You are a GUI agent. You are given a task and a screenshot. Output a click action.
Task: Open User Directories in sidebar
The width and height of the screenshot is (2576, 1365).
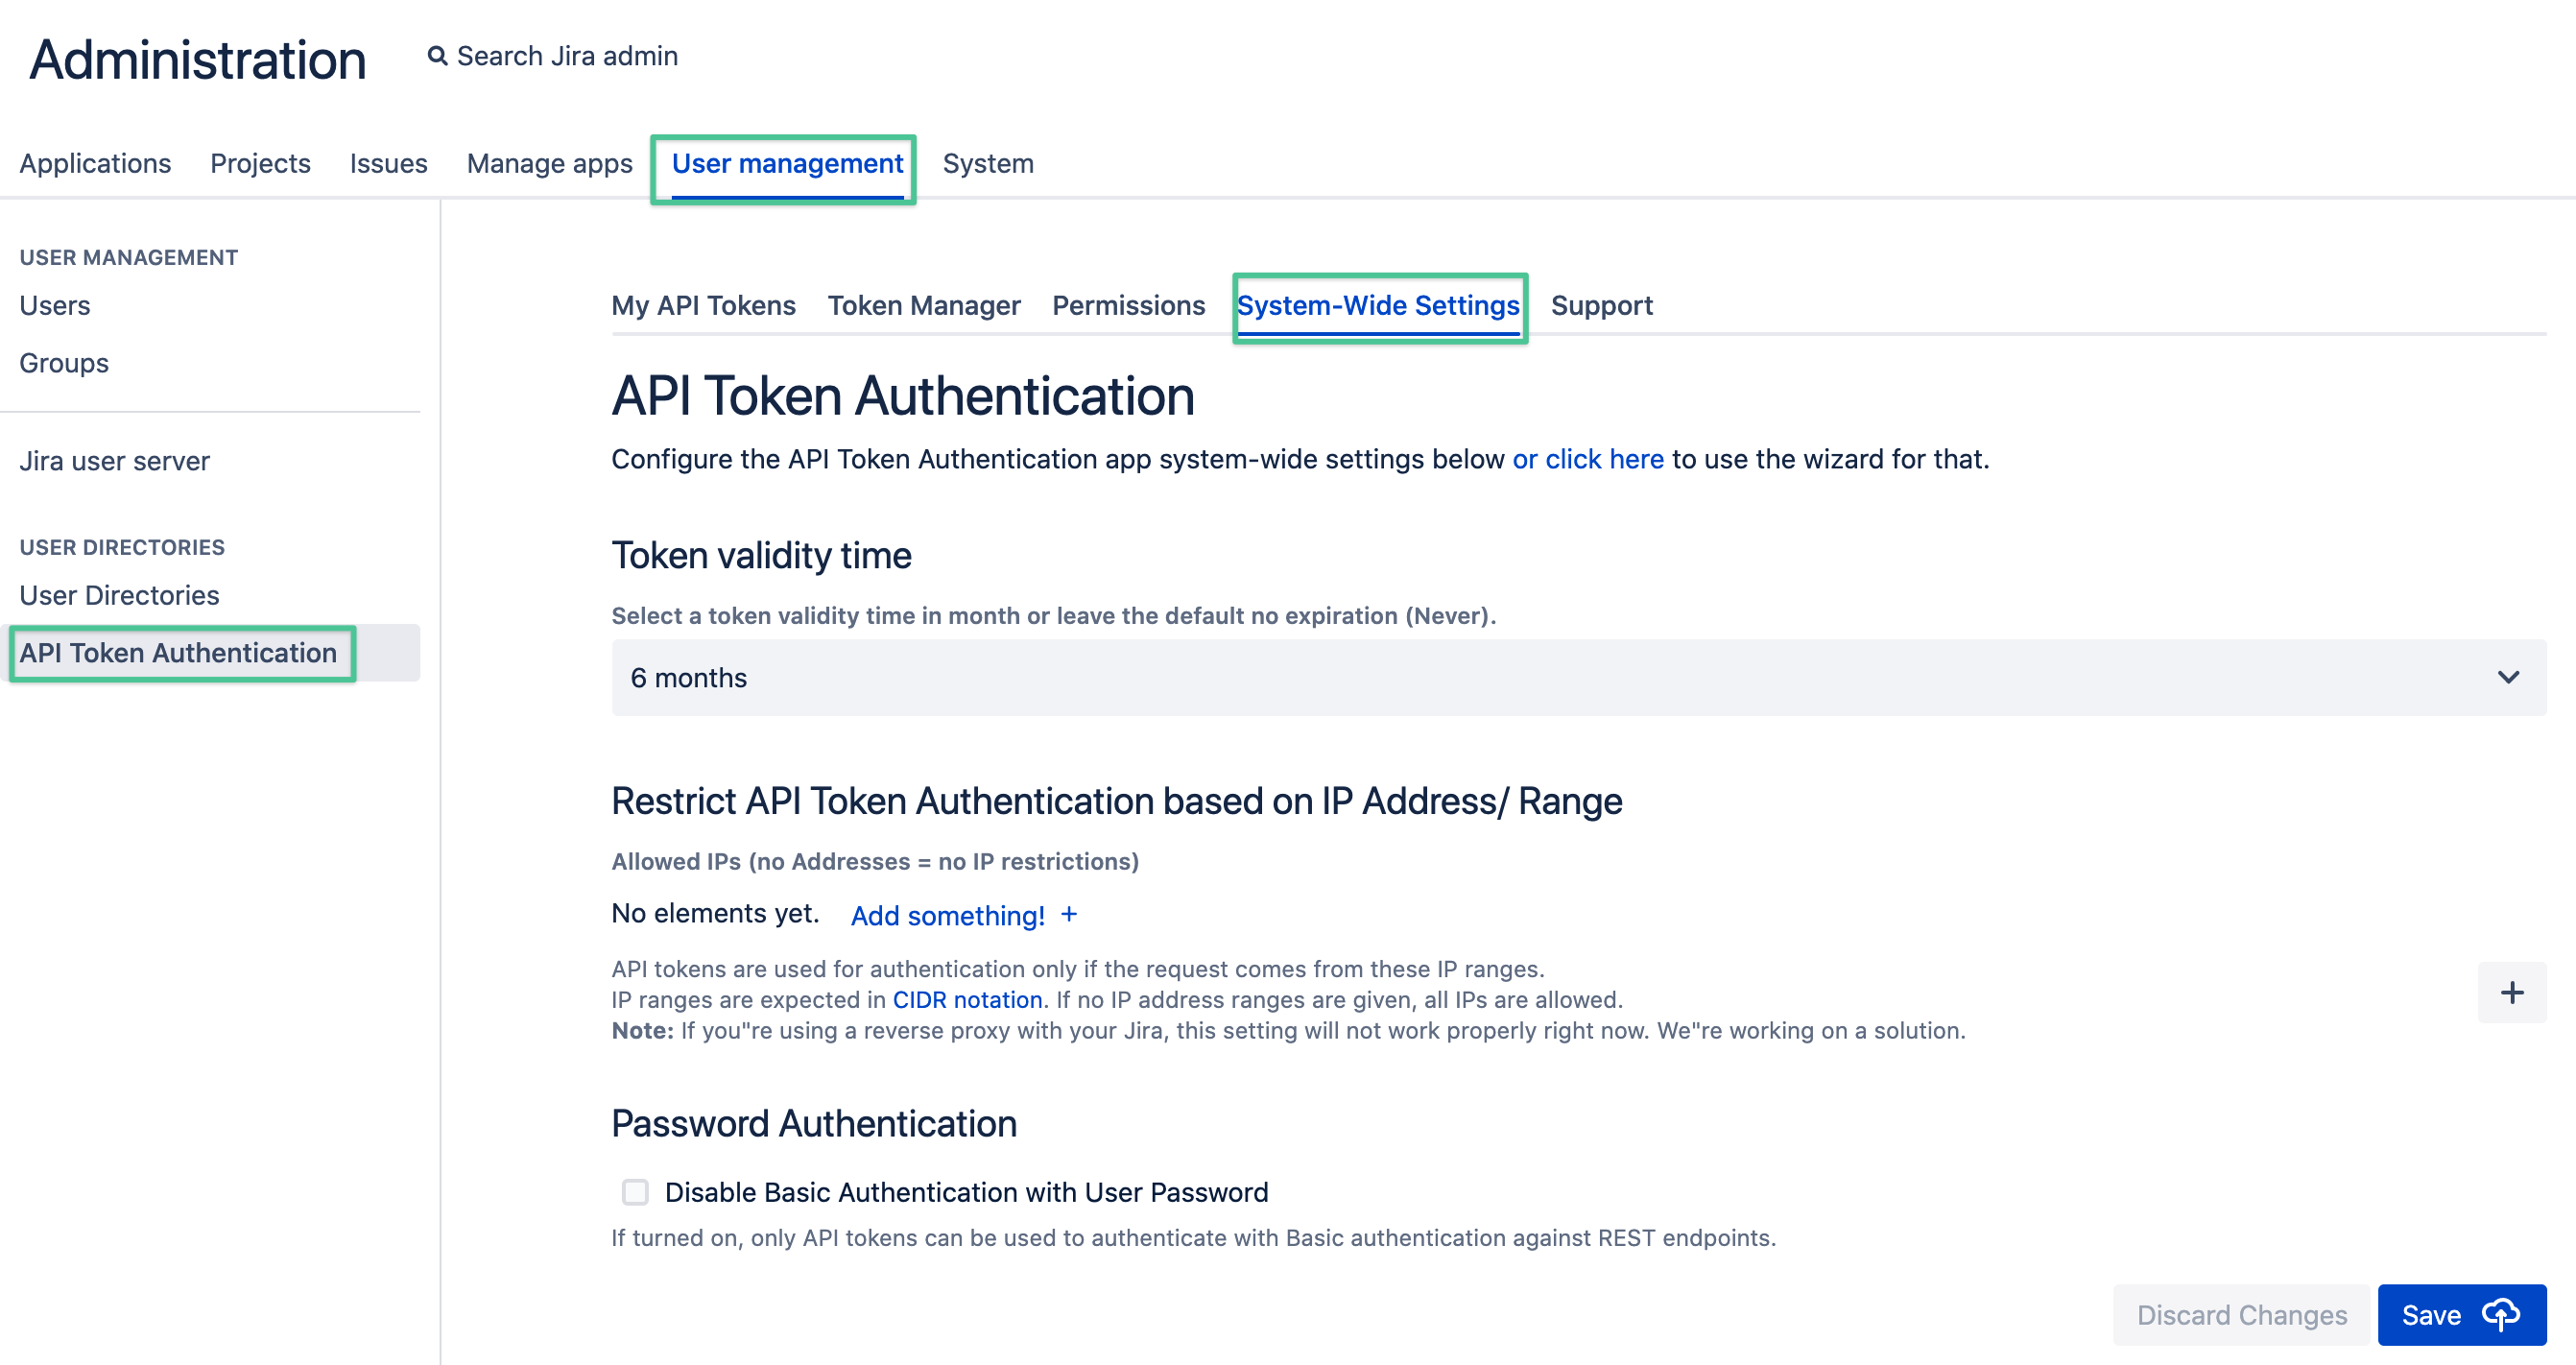[119, 595]
